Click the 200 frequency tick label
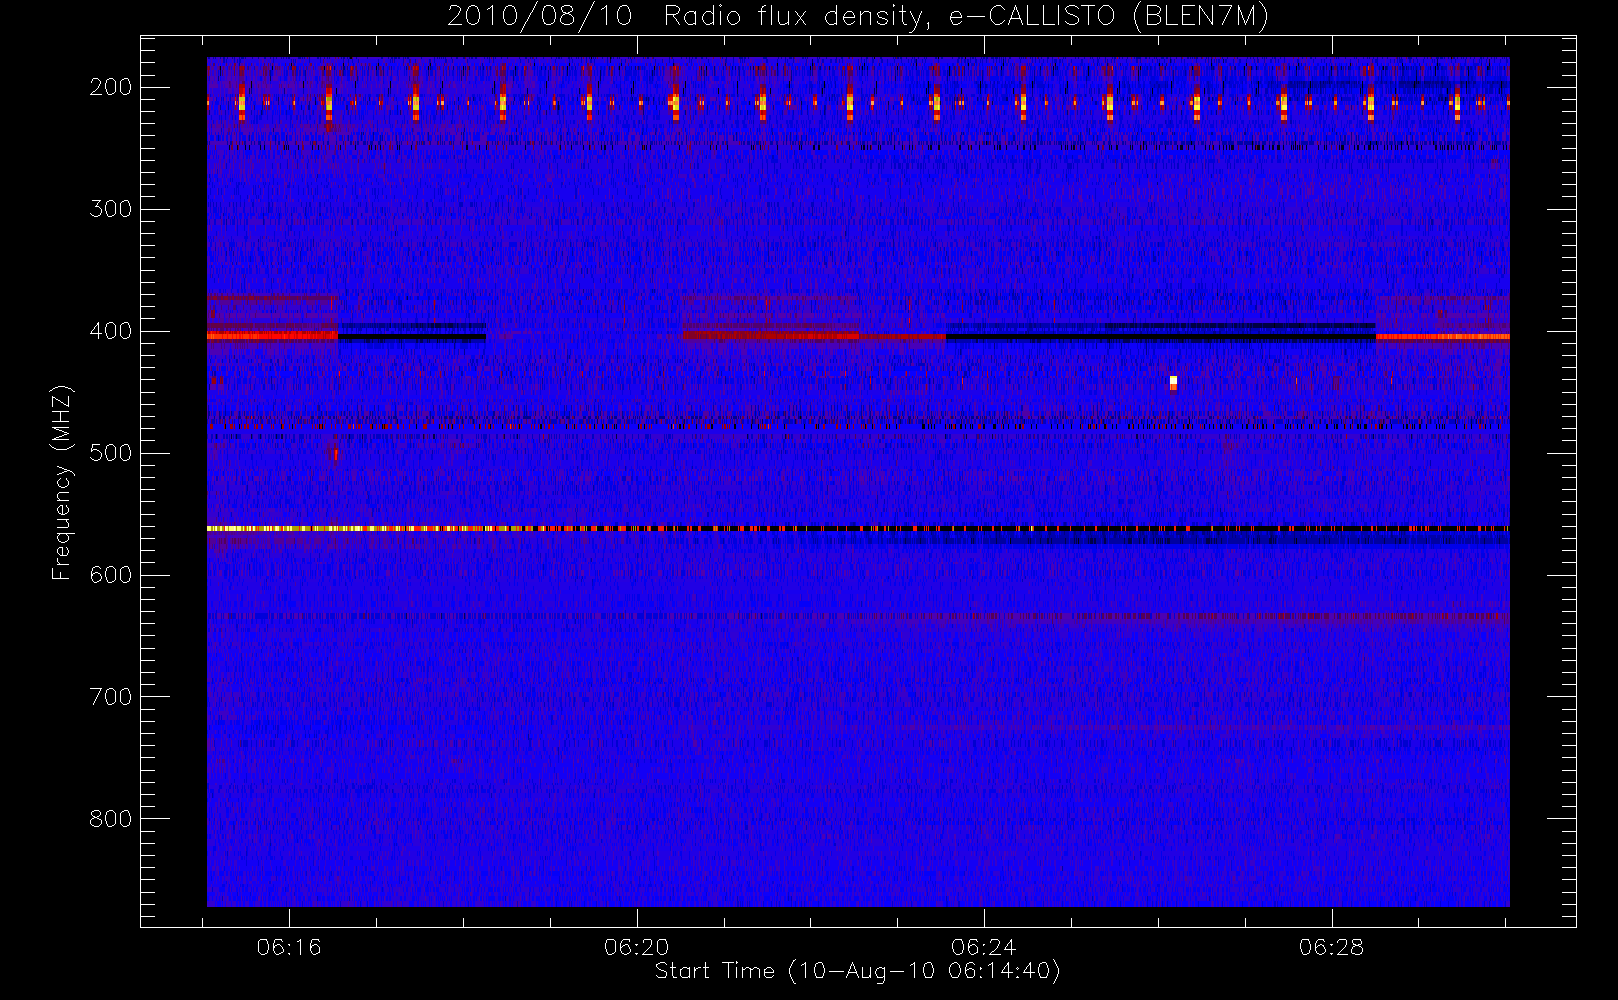The width and height of the screenshot is (1618, 1000). click(110, 87)
